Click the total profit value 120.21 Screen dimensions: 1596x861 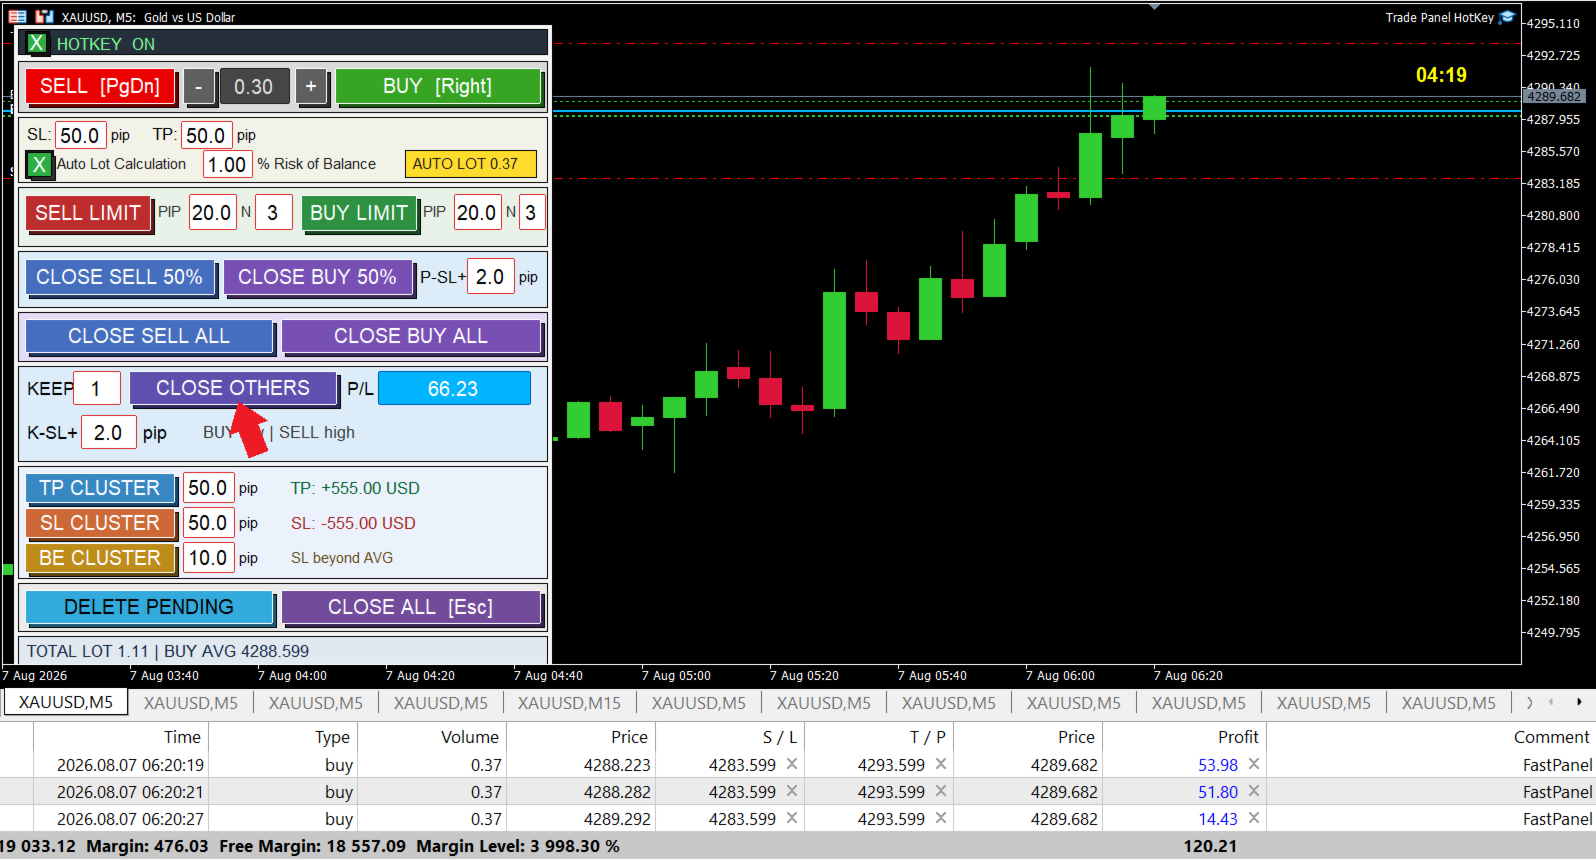(x=1210, y=846)
